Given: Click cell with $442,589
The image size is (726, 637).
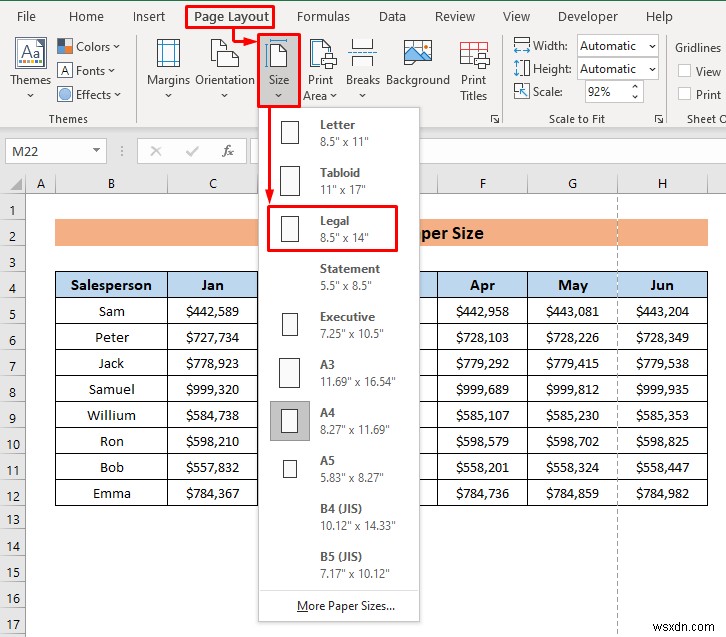Looking at the screenshot, I should click(x=212, y=311).
